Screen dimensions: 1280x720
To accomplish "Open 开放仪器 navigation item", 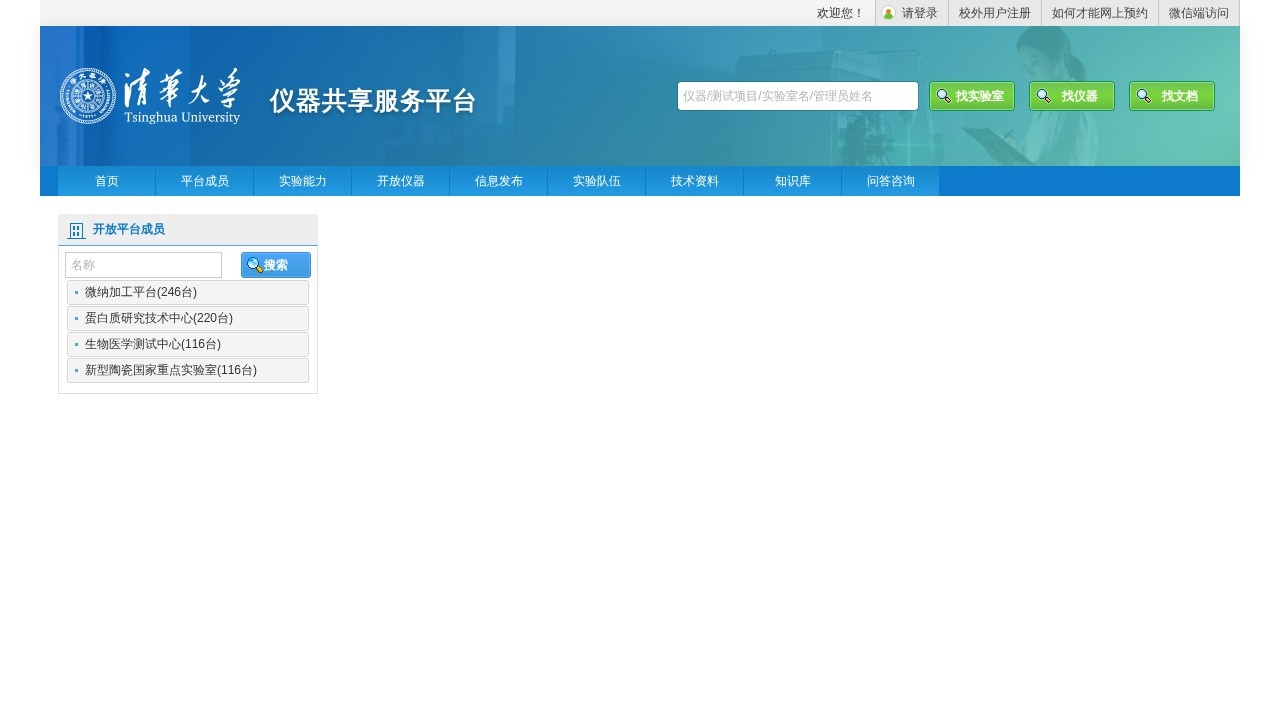I will (x=401, y=181).
